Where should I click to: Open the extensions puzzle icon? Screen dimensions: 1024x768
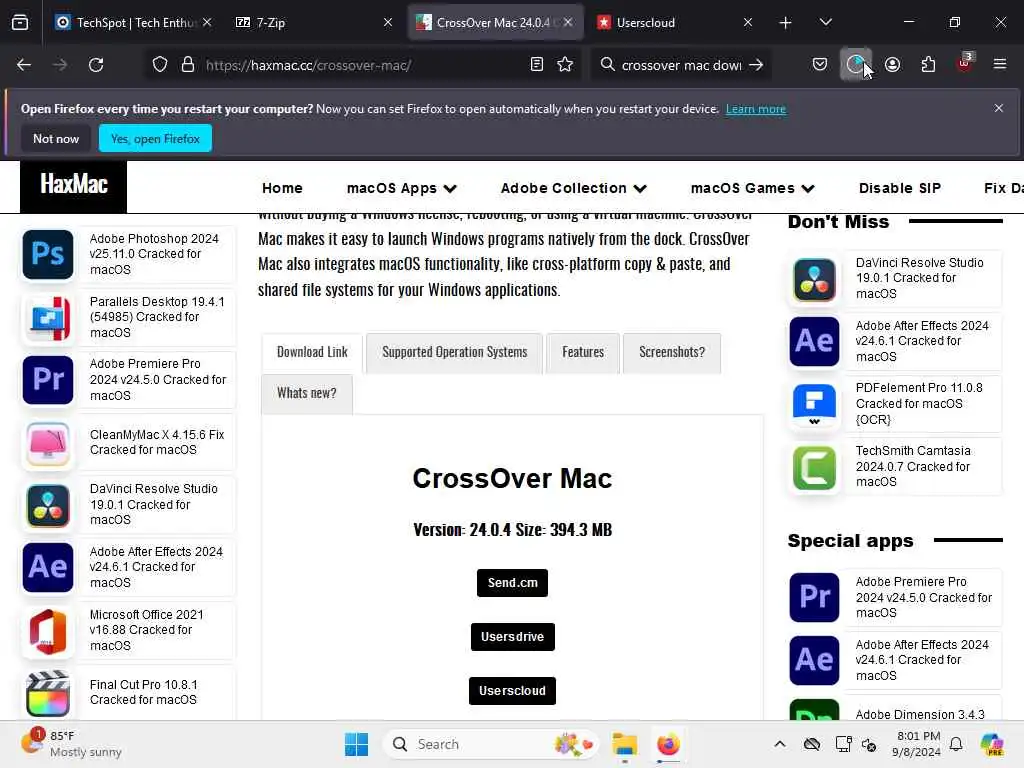pyautogui.click(x=929, y=65)
